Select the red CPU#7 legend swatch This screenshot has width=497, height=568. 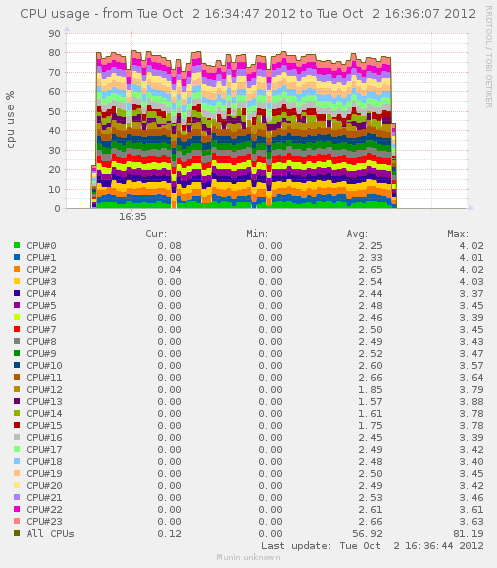pos(17,329)
